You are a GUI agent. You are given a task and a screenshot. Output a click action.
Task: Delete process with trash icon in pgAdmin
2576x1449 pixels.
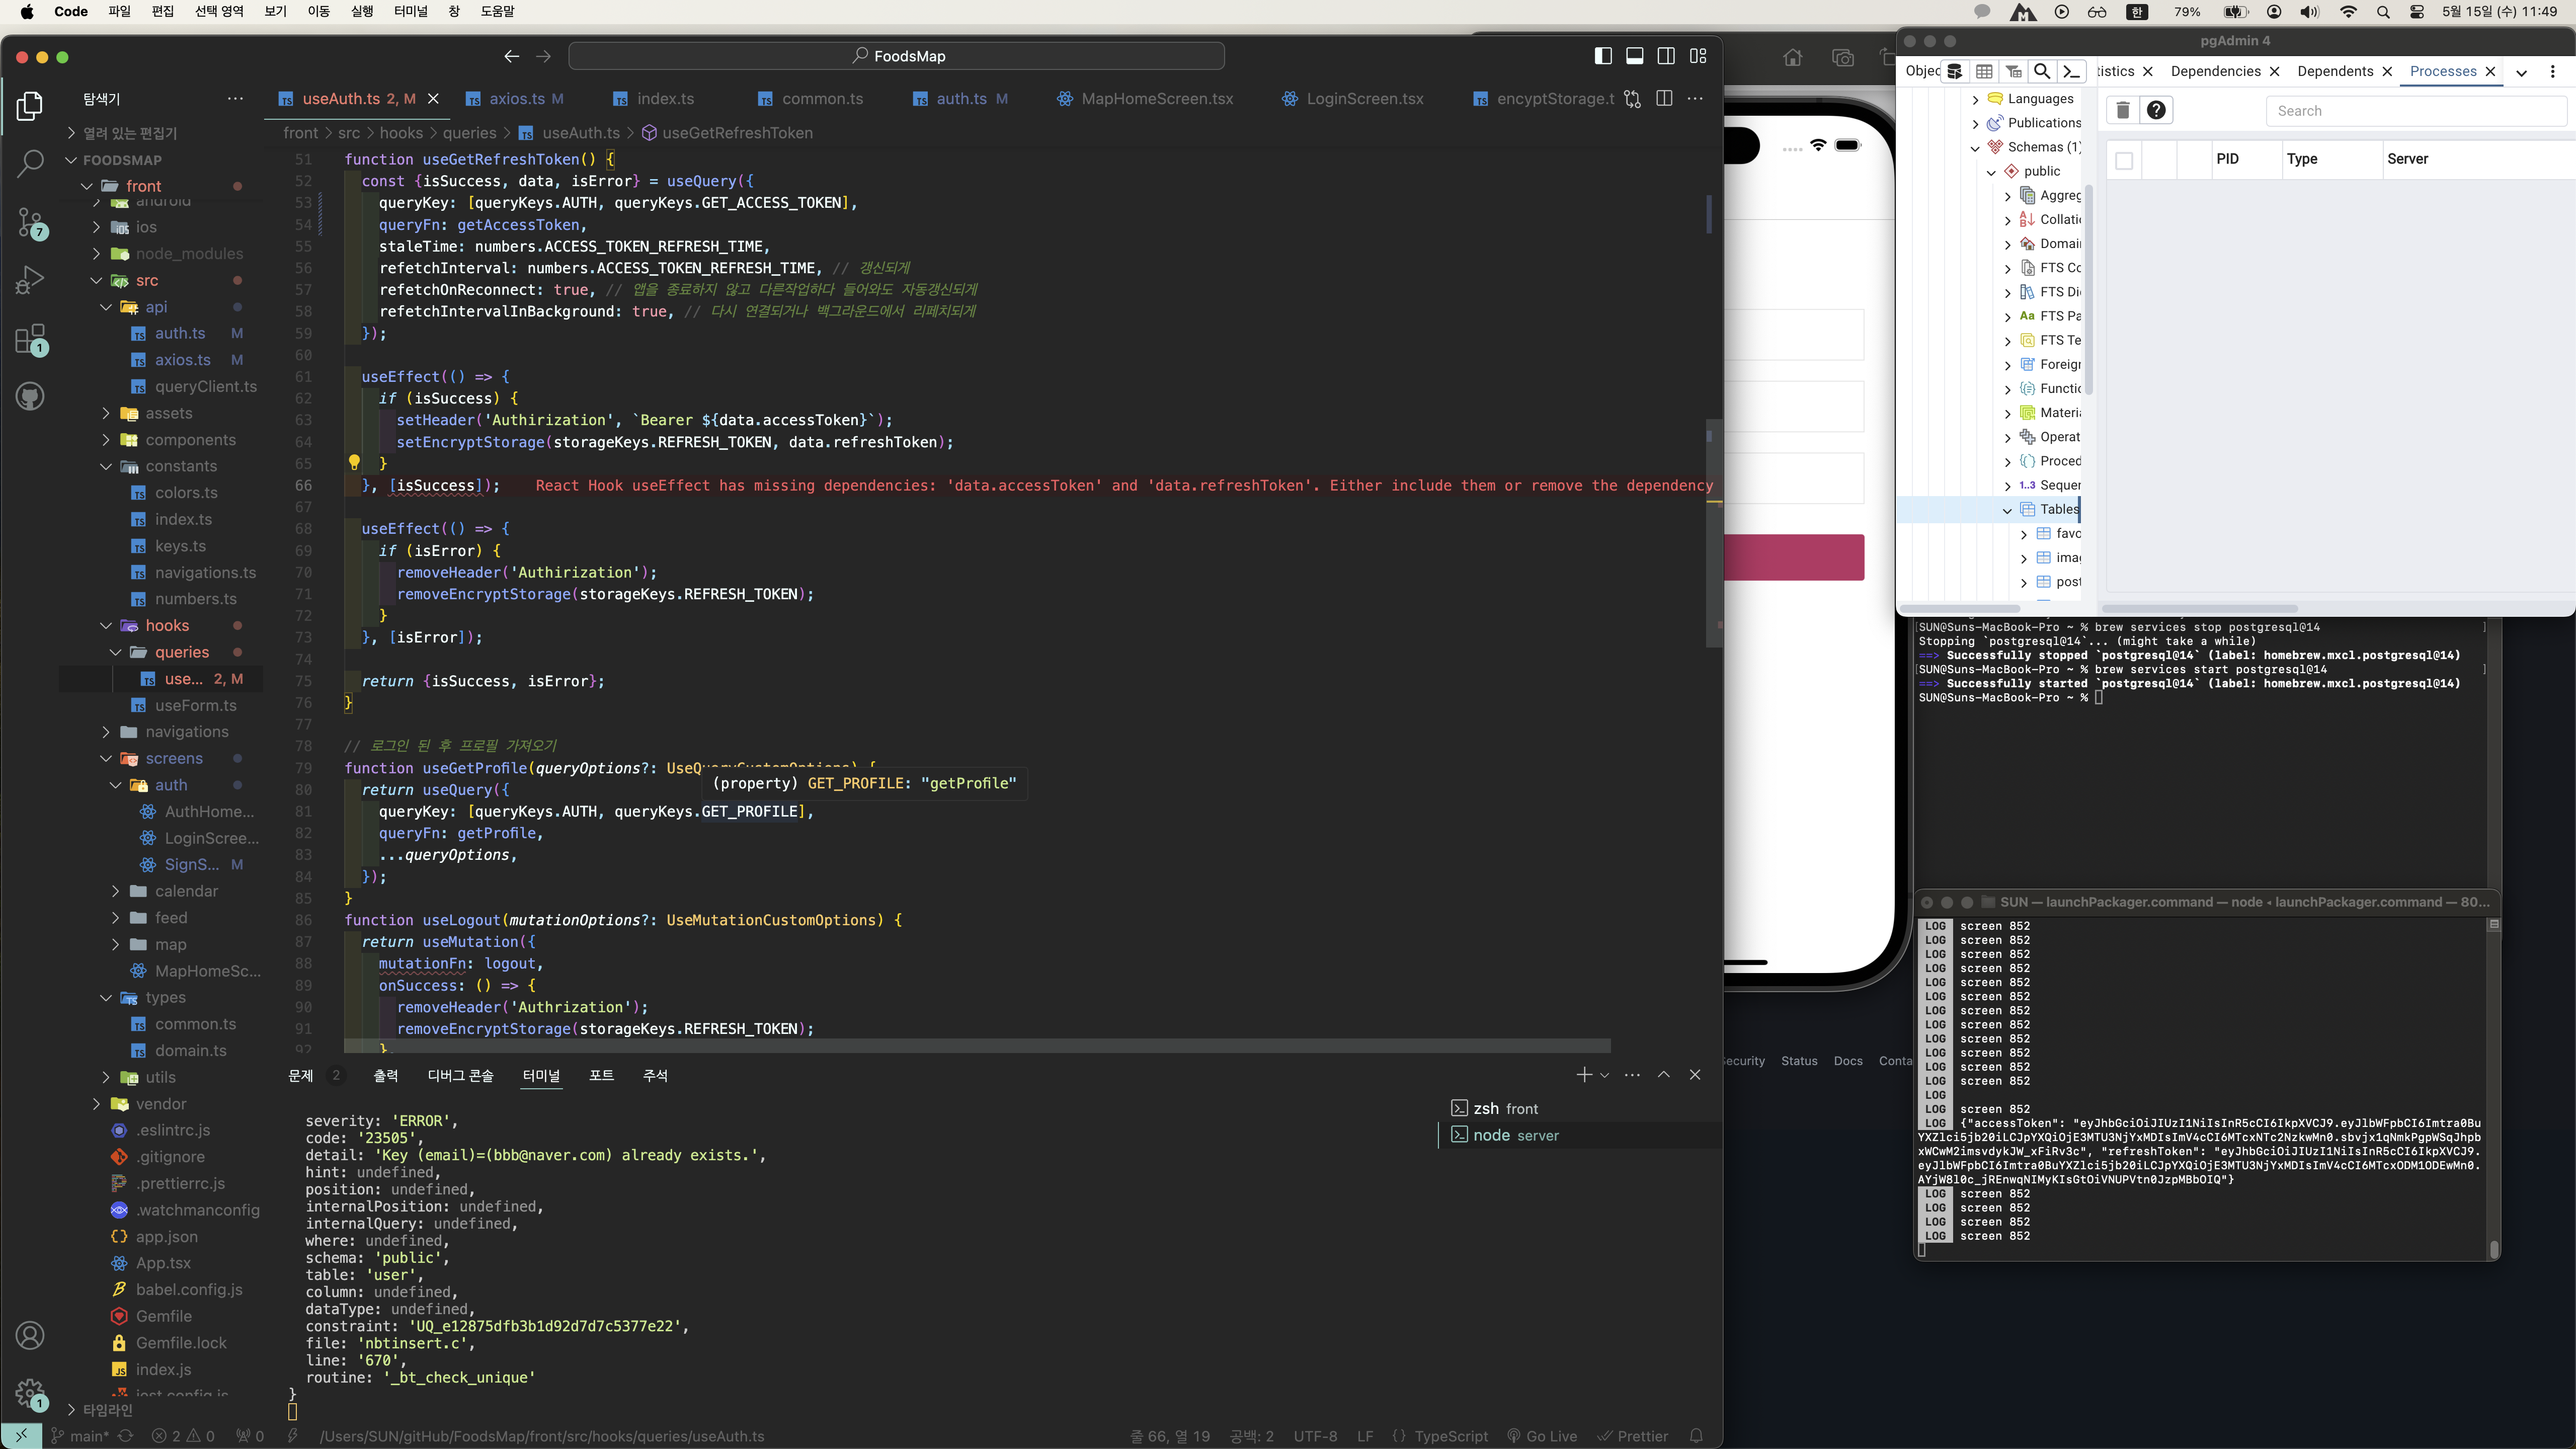point(2123,110)
